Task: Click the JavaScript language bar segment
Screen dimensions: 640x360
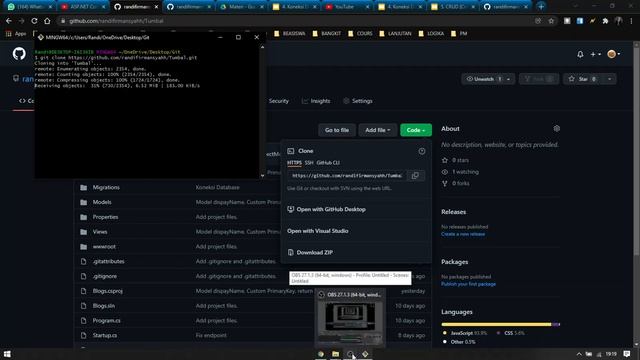Action: click(x=496, y=324)
